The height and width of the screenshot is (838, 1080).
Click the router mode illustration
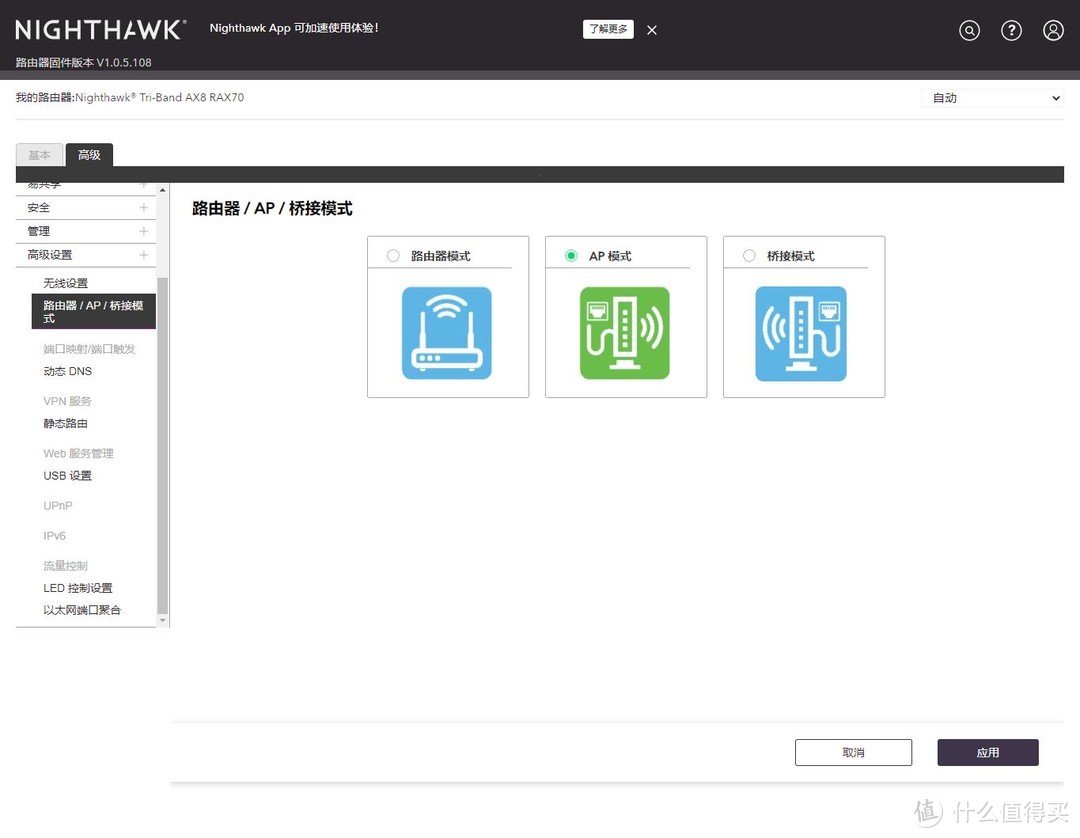click(447, 333)
